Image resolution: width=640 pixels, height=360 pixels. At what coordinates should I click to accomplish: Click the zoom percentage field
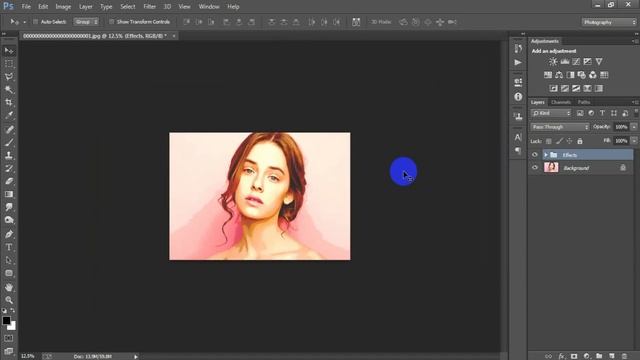tap(28, 356)
